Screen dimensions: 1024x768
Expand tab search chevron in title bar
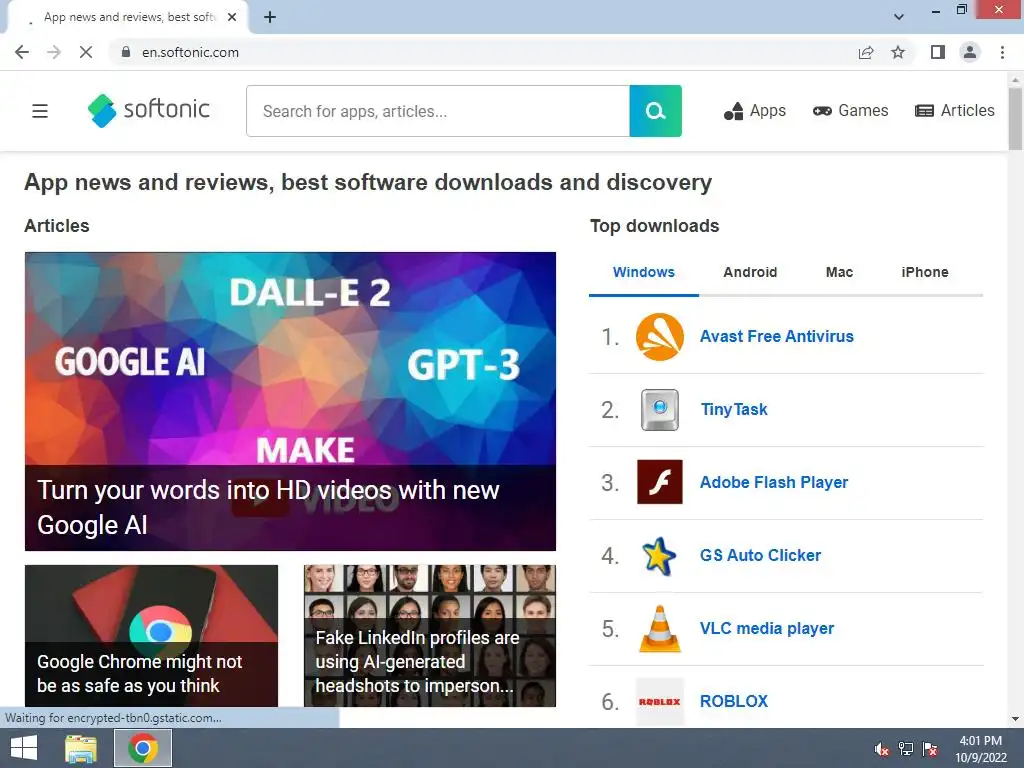[x=899, y=17]
